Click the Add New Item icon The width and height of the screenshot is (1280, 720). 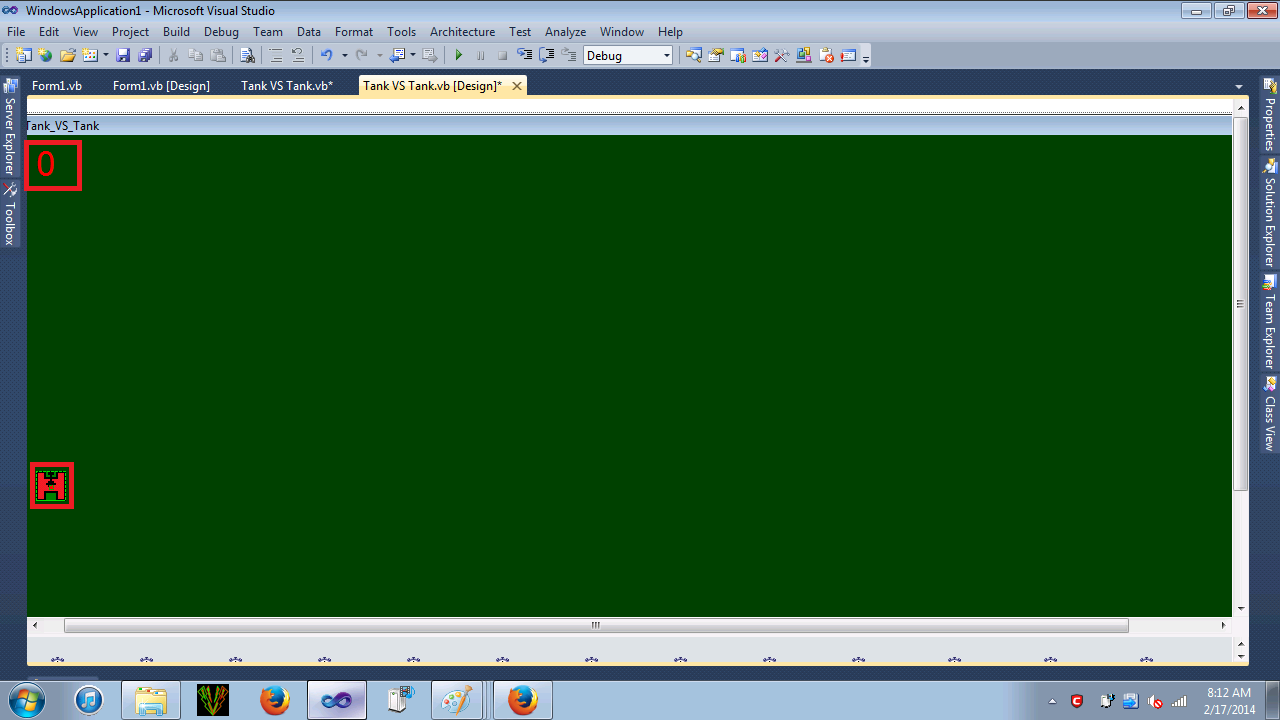coord(90,56)
